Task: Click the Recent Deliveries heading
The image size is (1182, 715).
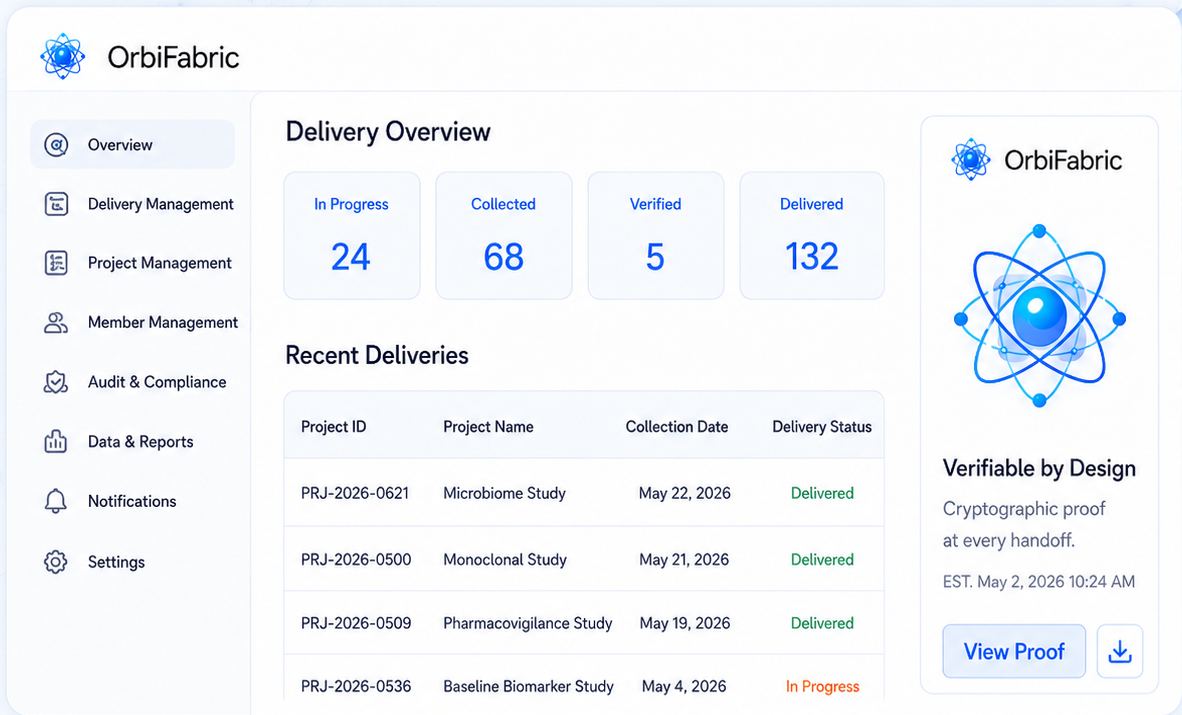Action: point(377,355)
